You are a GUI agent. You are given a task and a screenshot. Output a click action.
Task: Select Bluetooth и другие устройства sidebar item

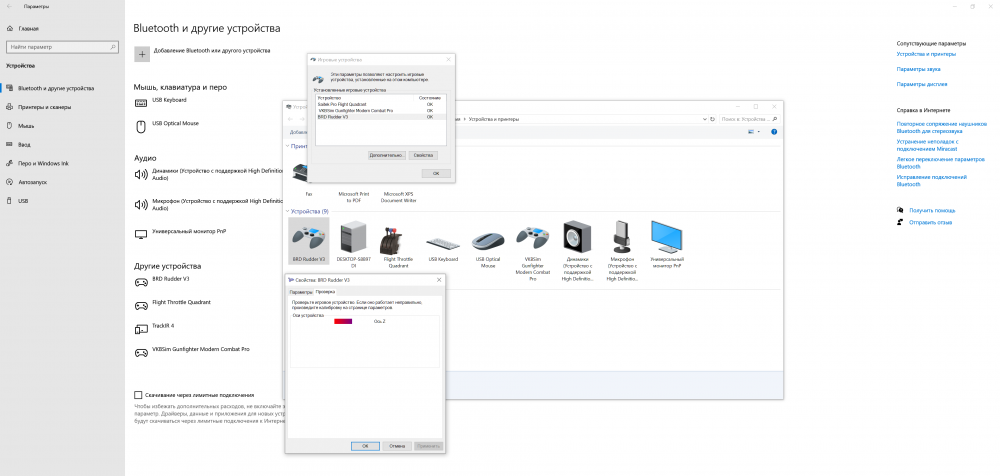pyautogui.click(x=55, y=89)
